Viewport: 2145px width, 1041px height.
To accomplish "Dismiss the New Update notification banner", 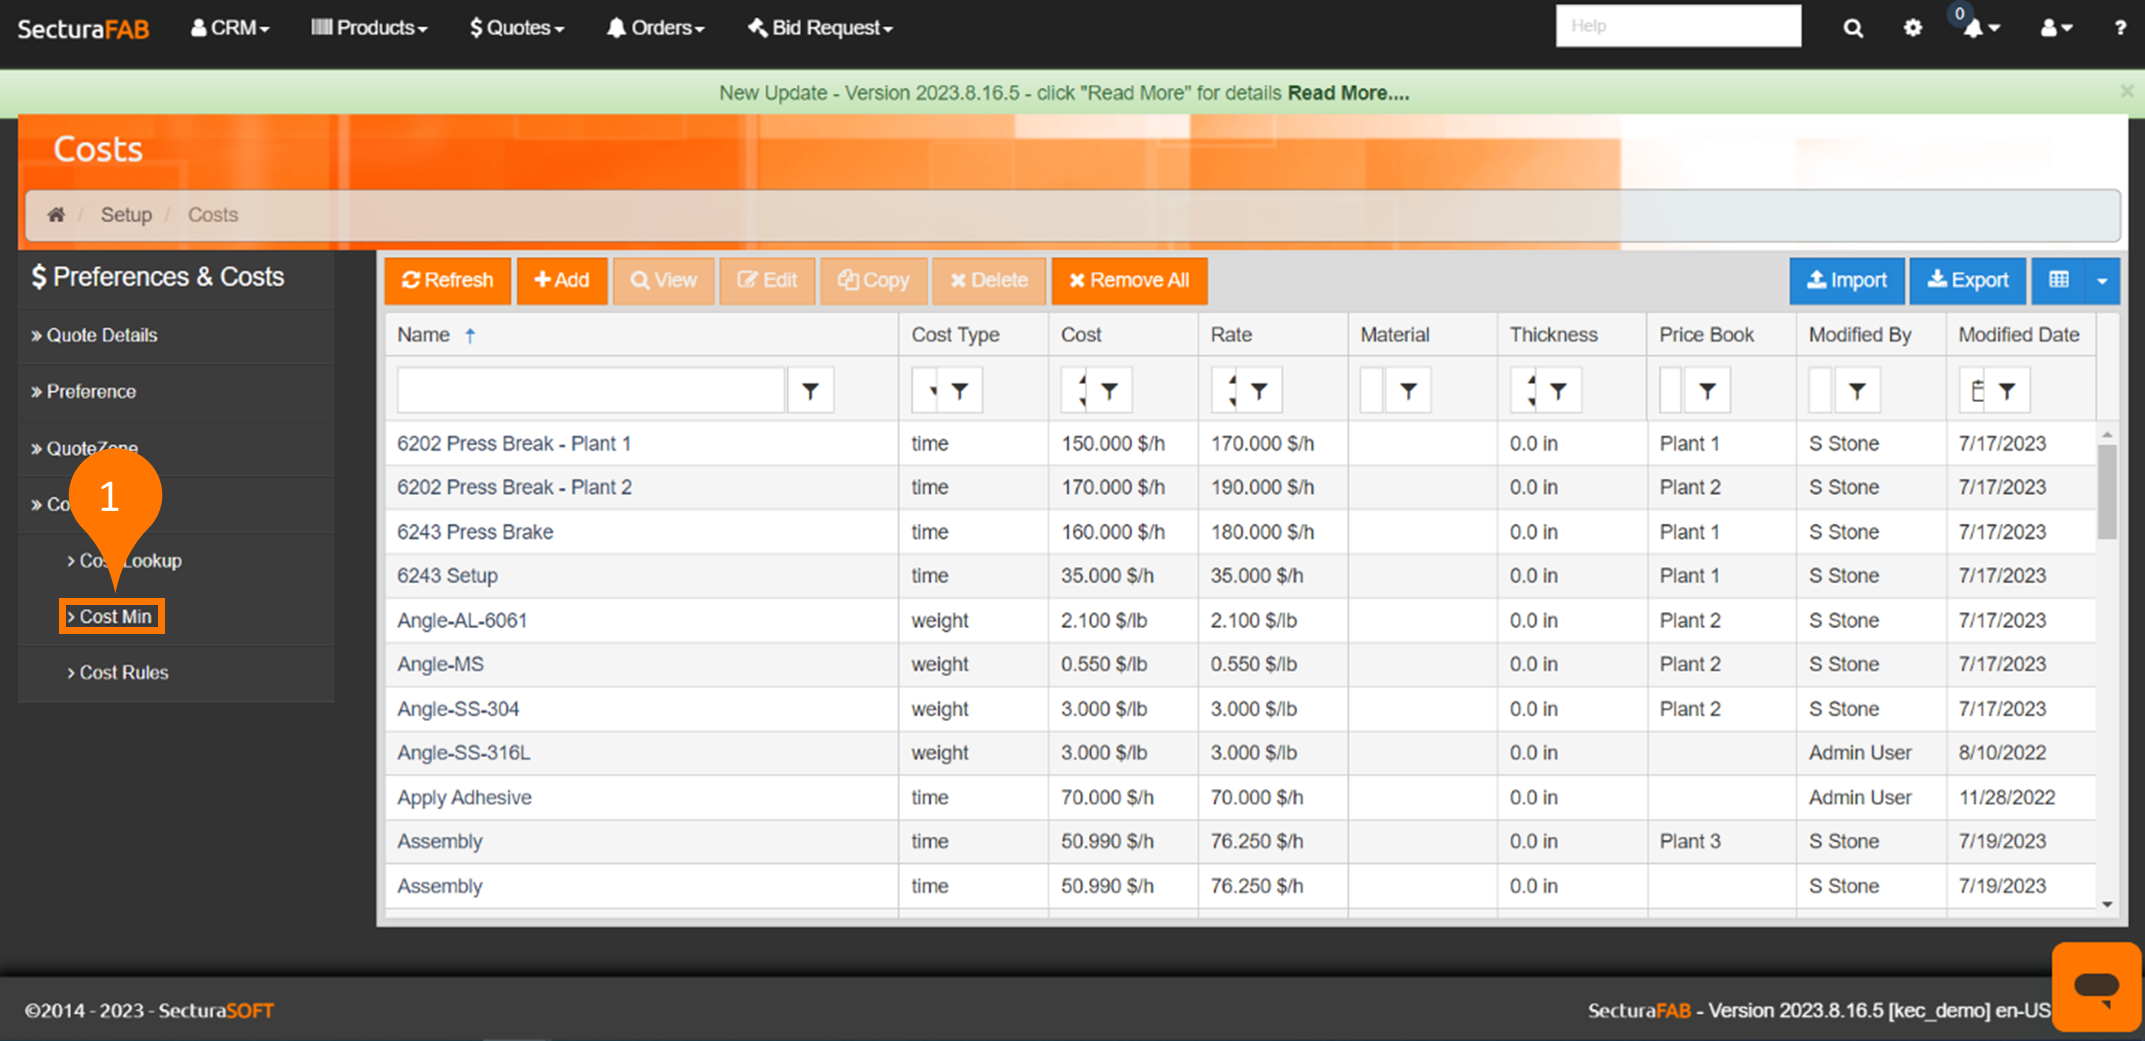I will point(2126,92).
